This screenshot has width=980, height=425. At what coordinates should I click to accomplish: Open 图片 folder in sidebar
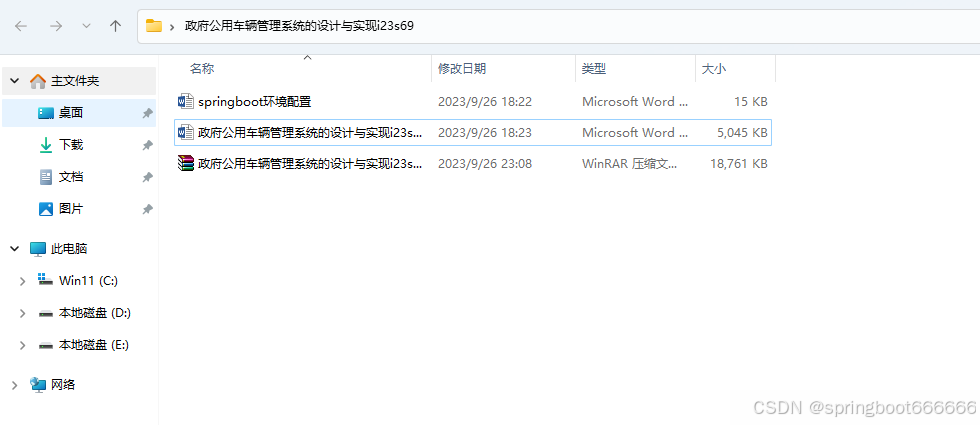71,209
